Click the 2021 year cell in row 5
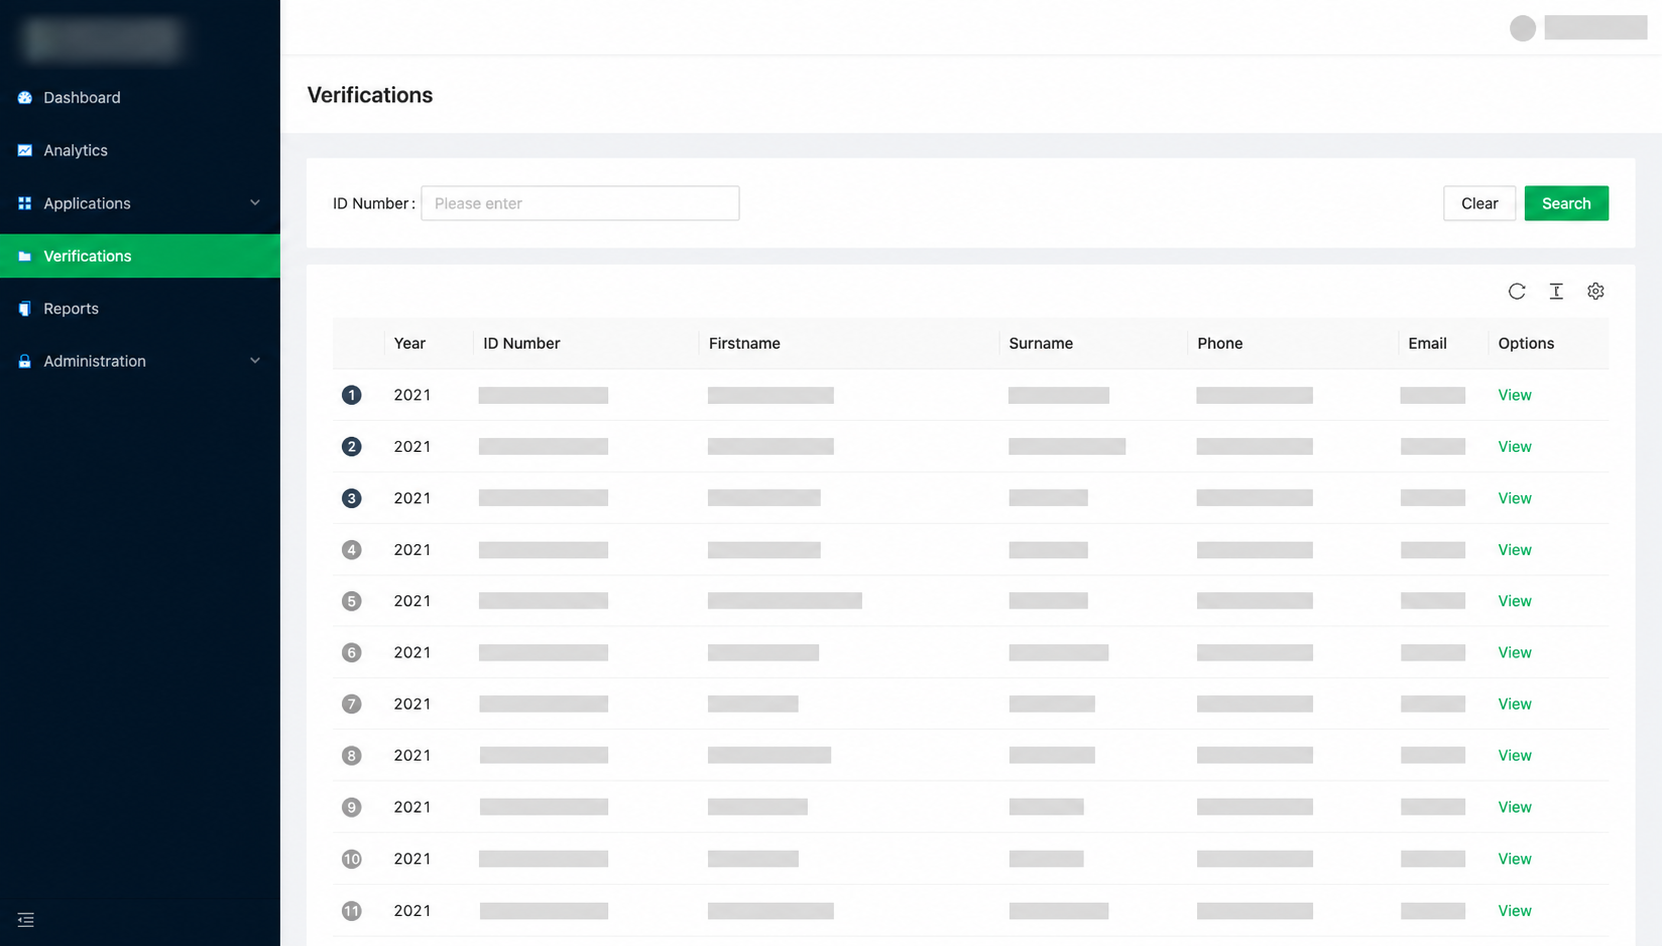This screenshot has height=946, width=1662. (412, 601)
